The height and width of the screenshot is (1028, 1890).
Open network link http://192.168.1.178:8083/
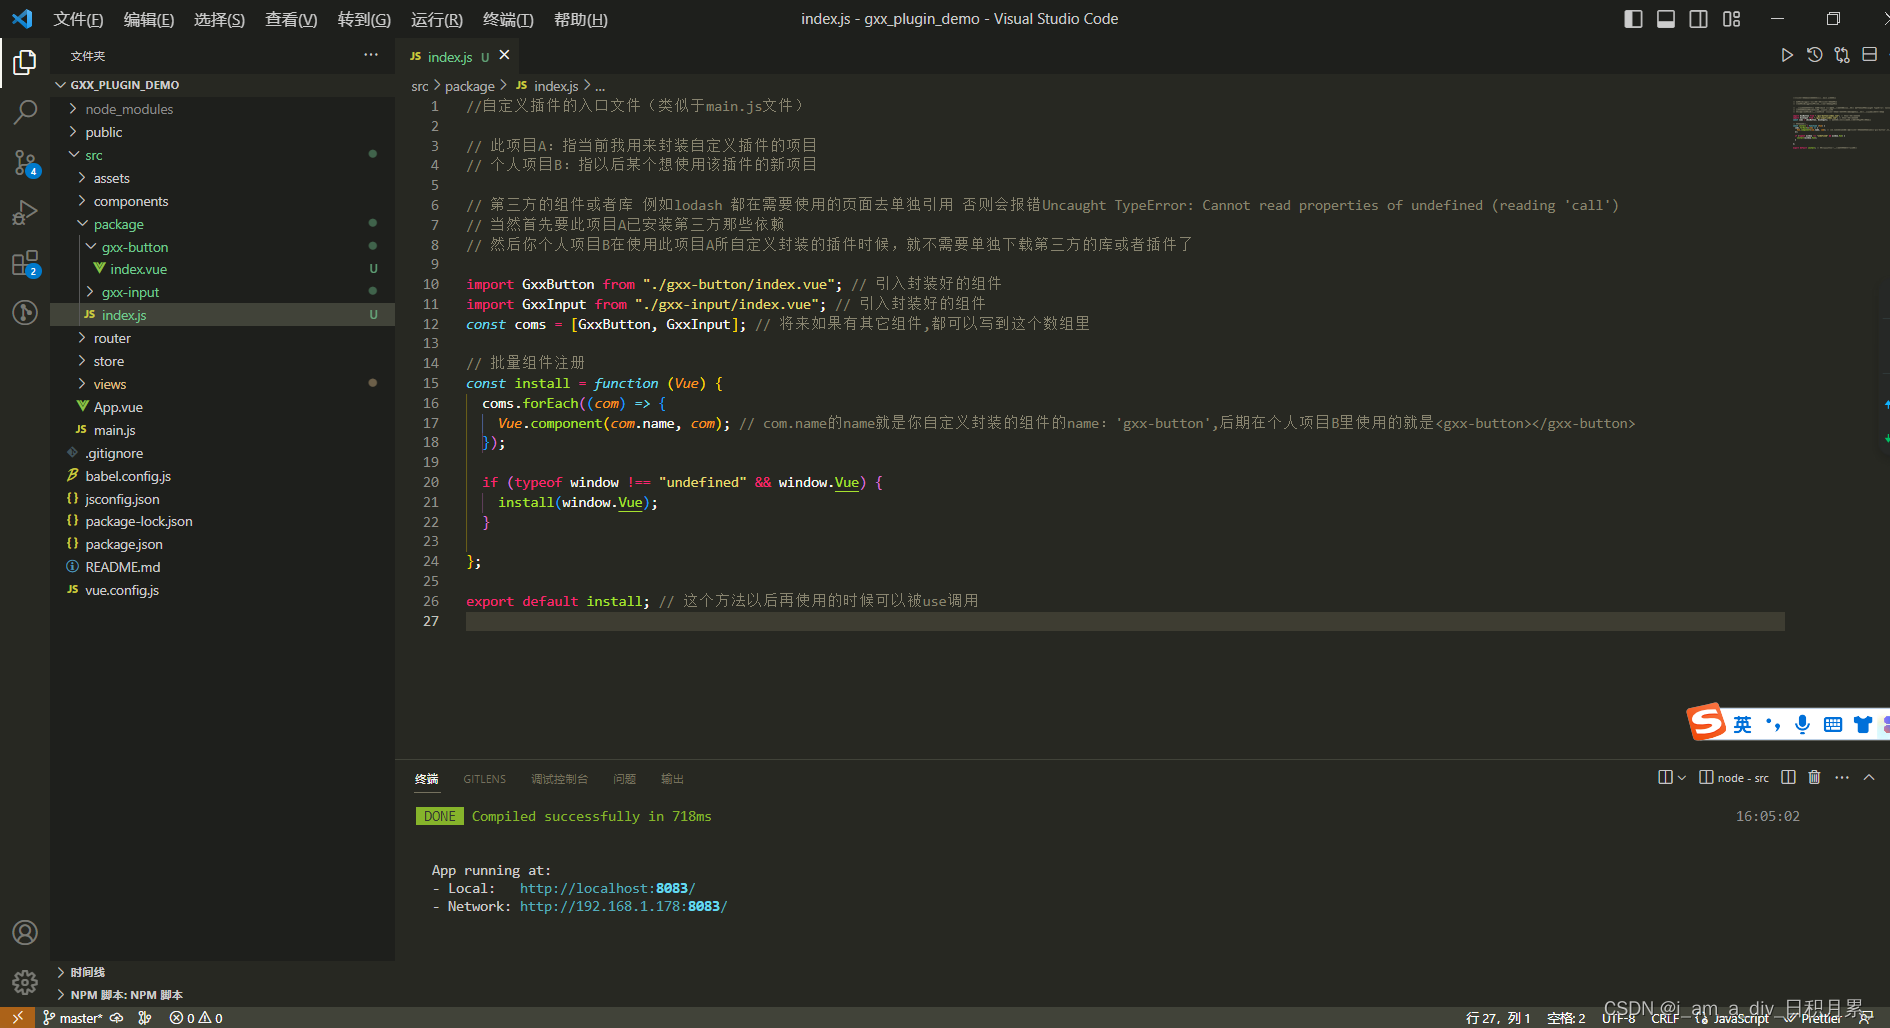coord(623,906)
